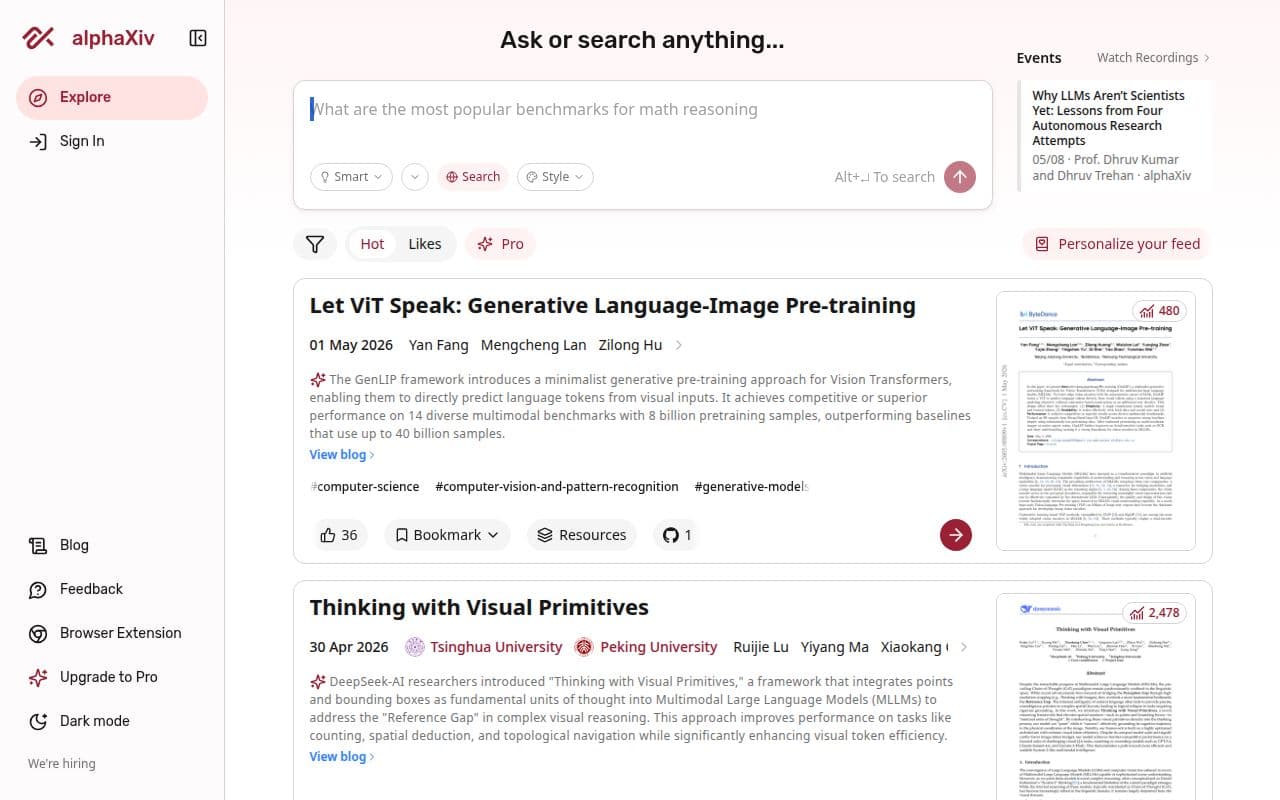
Task: Open the GitHub link with count 1
Action: (x=678, y=535)
